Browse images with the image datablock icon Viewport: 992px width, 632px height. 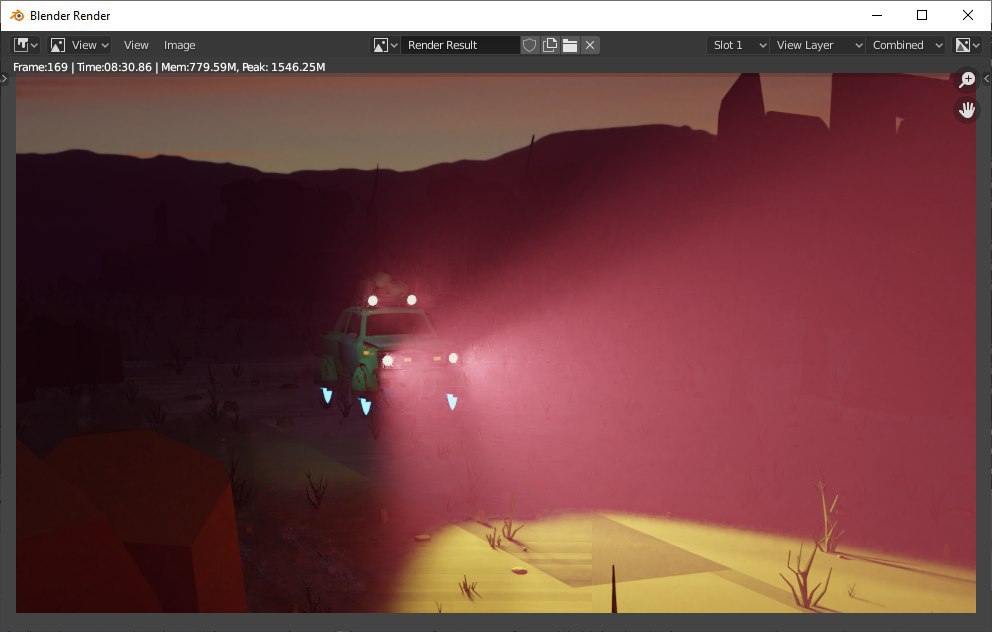pos(385,45)
